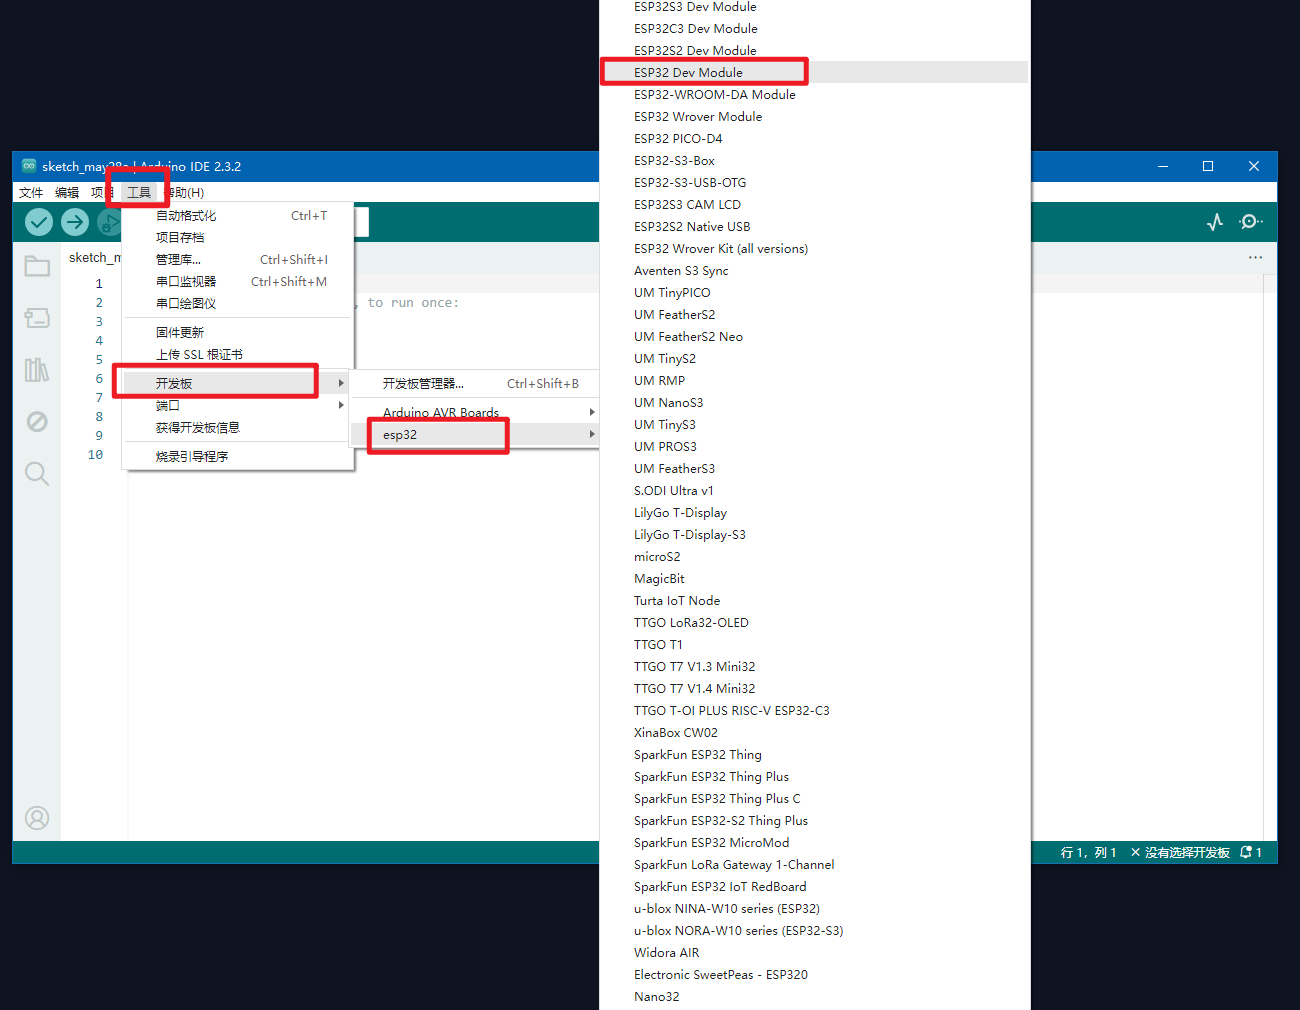The width and height of the screenshot is (1300, 1010).
Task: Open the Serial Plotter icon
Action: (x=1215, y=222)
